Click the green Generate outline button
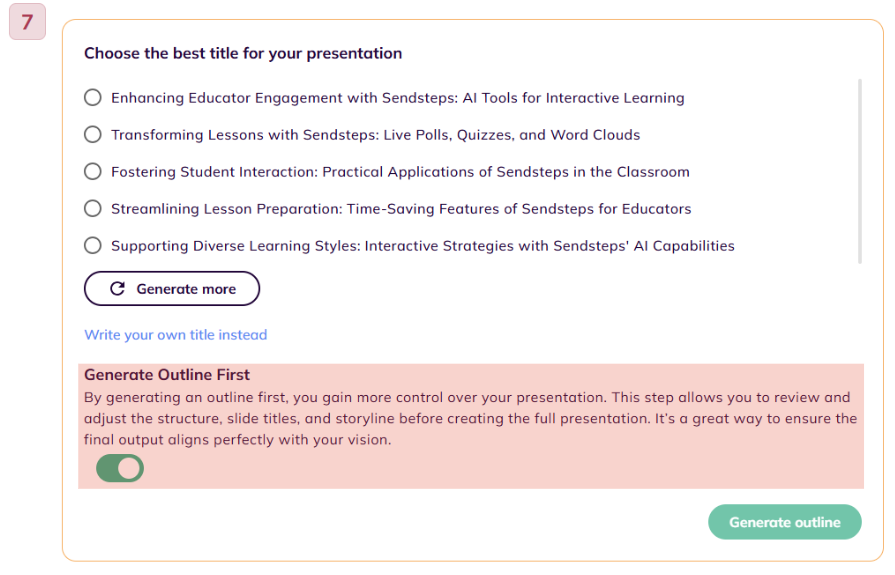This screenshot has height=575, width=895. pyautogui.click(x=785, y=522)
